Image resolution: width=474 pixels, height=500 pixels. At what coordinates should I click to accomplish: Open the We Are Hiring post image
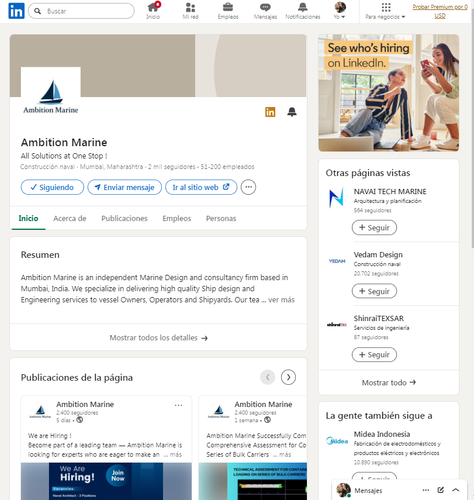coord(106,481)
